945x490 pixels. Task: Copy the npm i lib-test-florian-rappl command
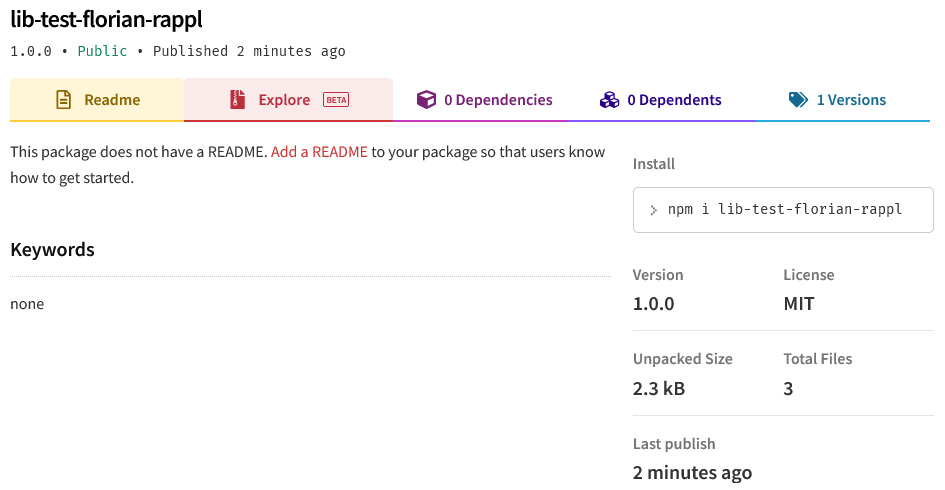tap(783, 210)
